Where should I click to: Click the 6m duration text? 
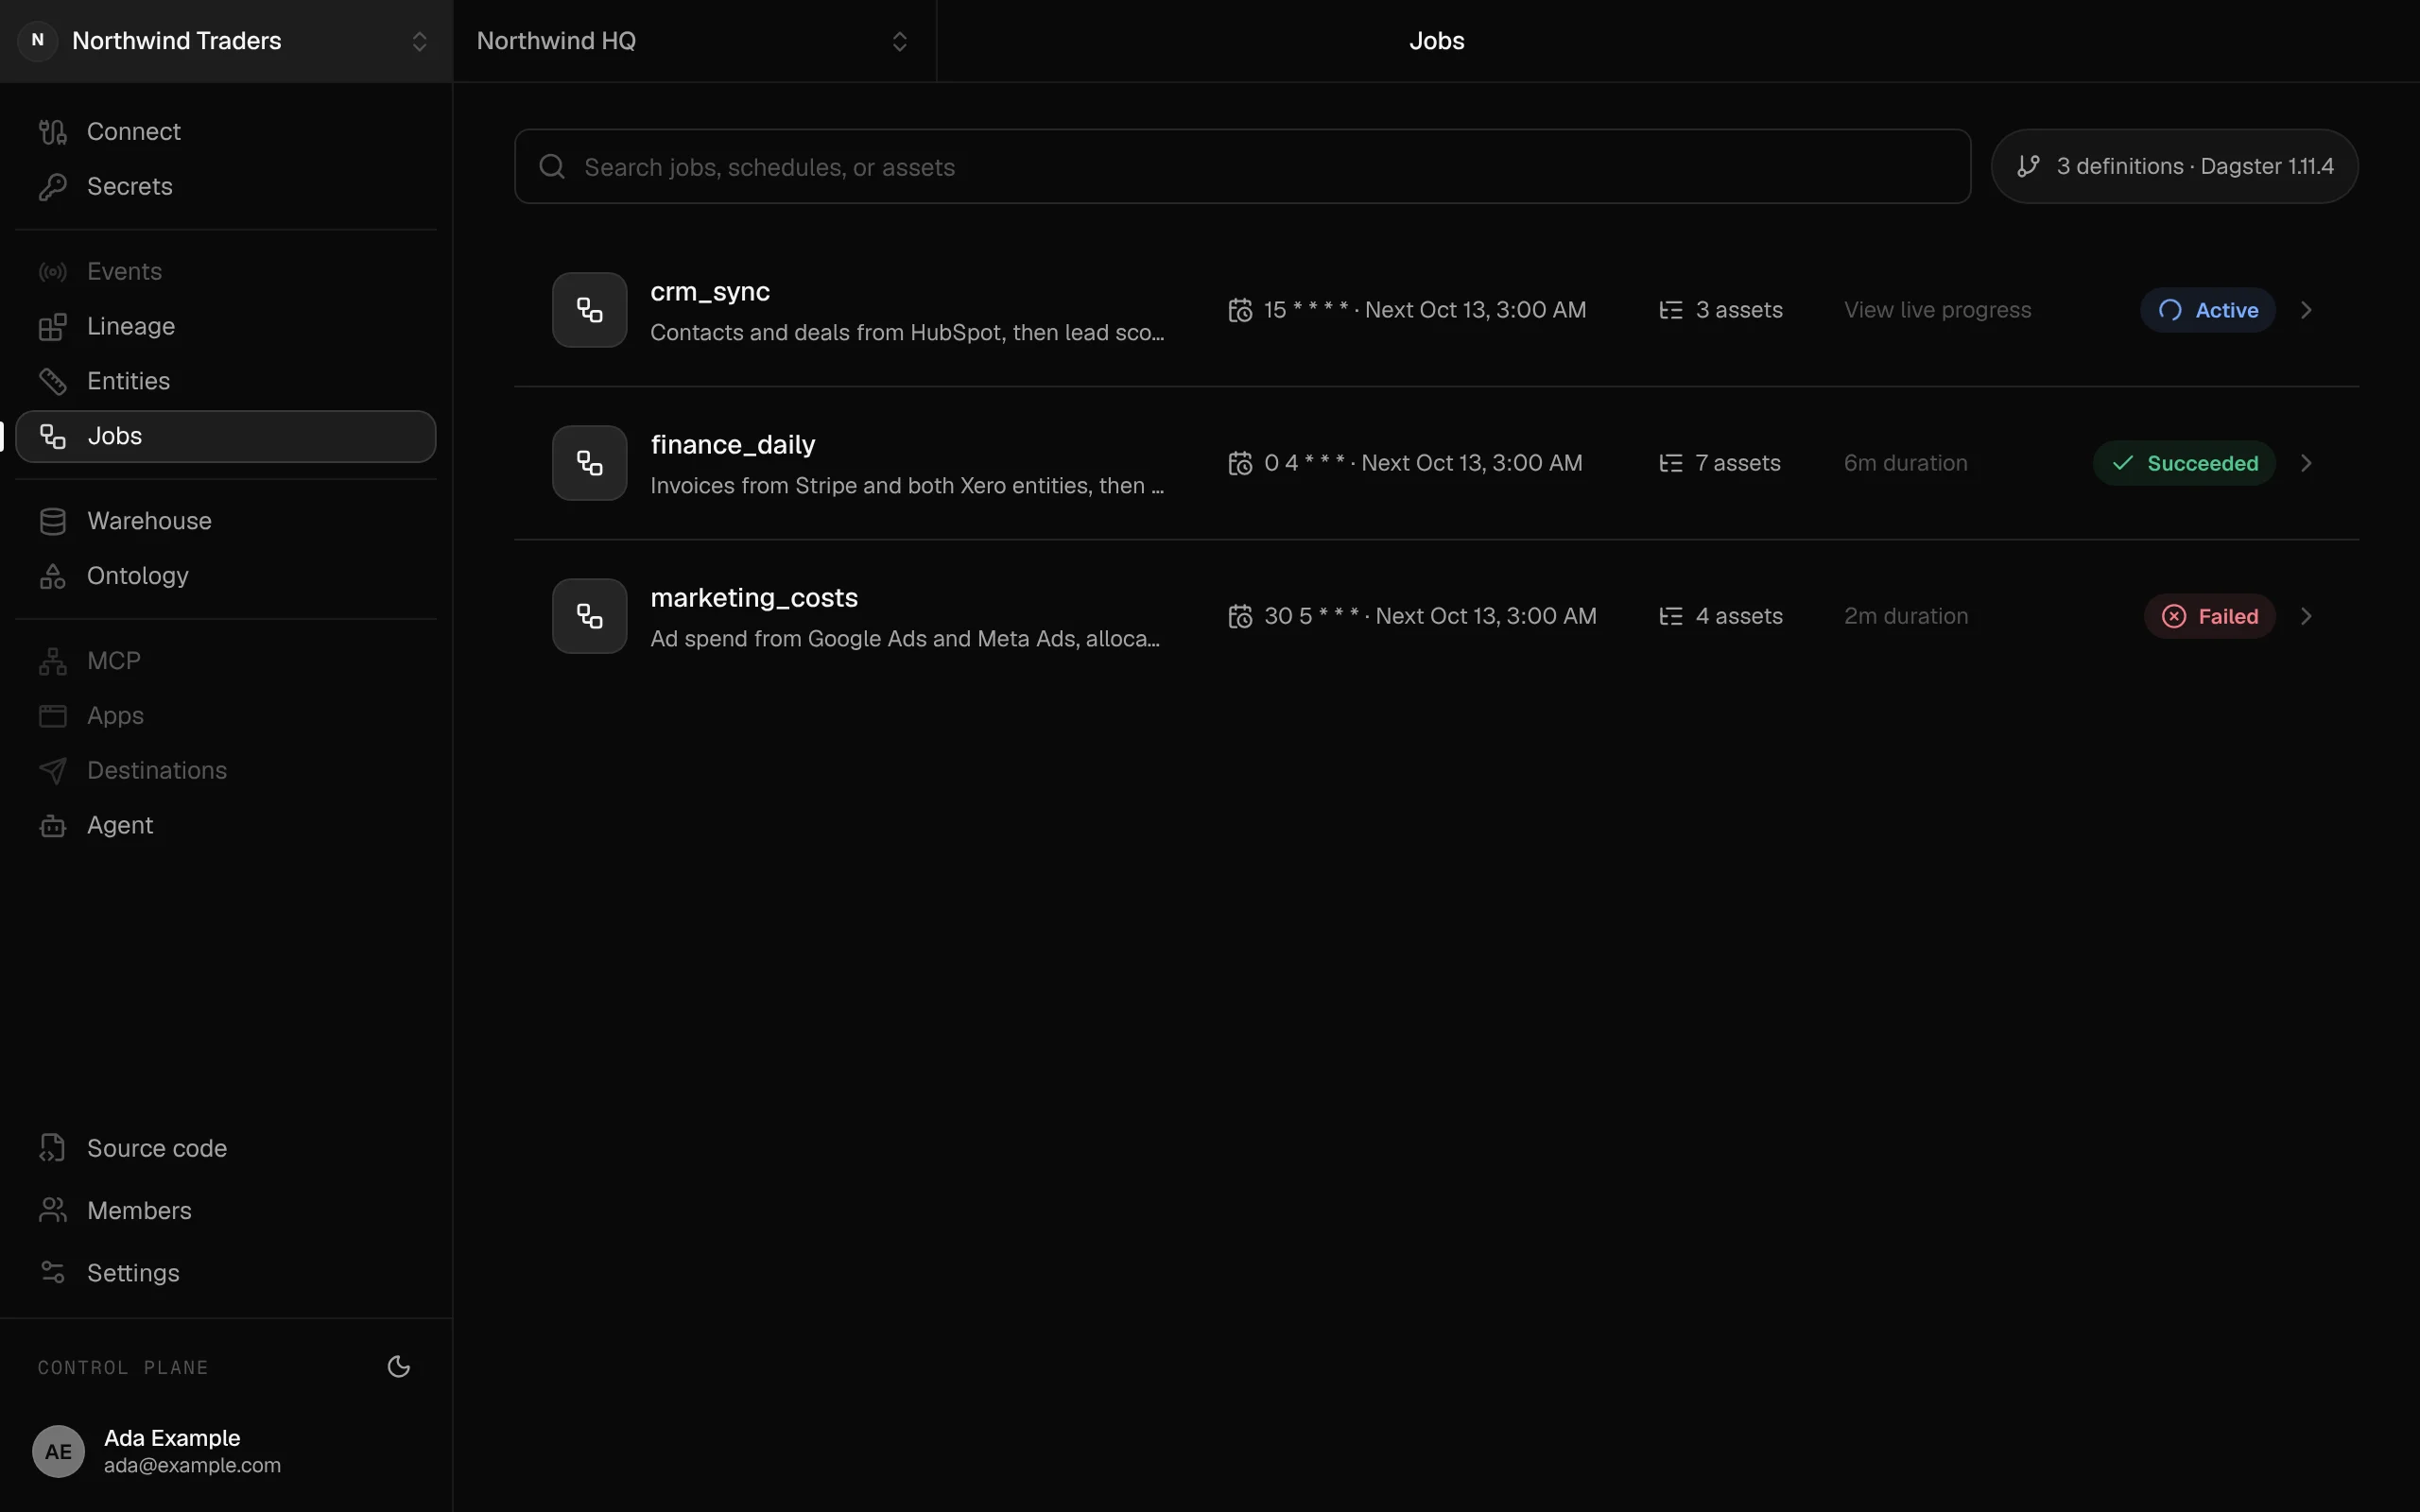(x=1905, y=464)
